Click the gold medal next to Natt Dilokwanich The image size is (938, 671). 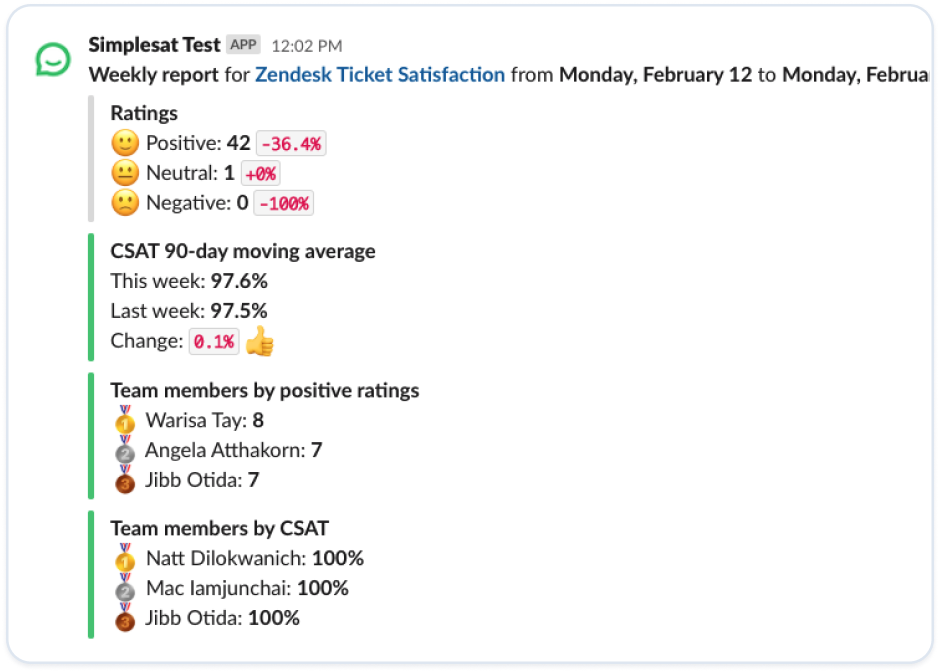click(125, 557)
